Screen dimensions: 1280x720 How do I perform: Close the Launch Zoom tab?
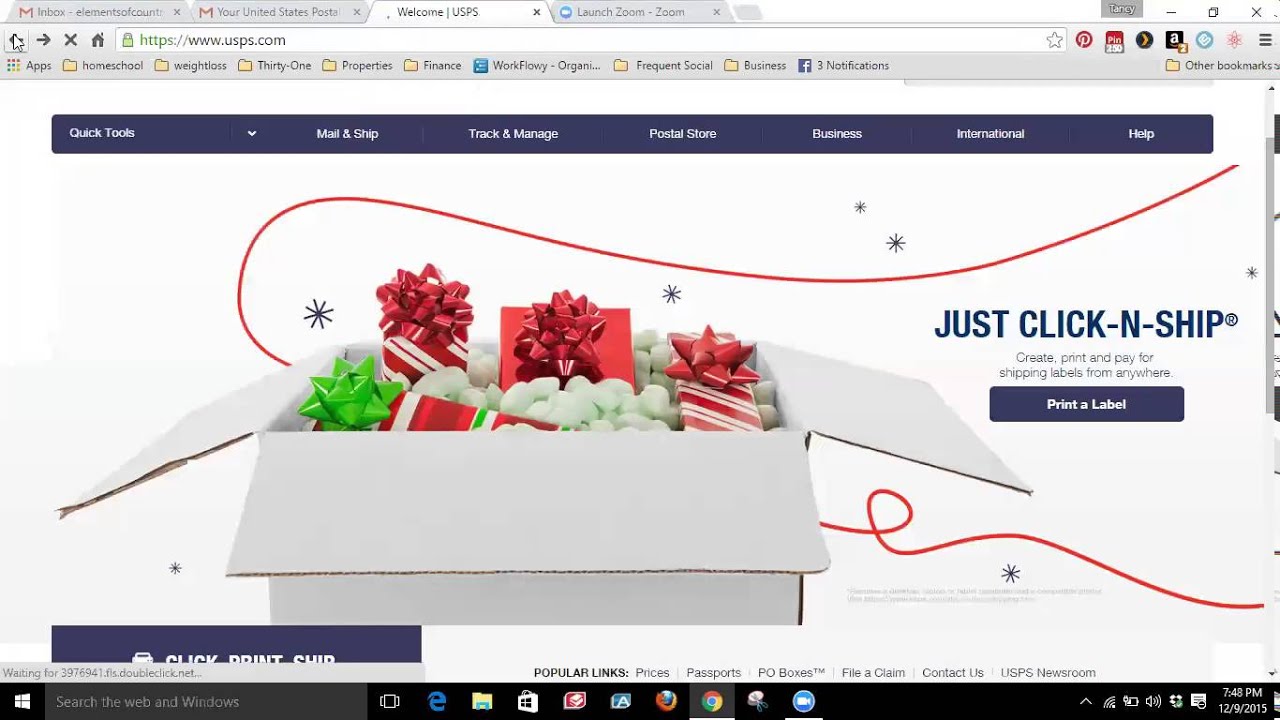point(716,12)
